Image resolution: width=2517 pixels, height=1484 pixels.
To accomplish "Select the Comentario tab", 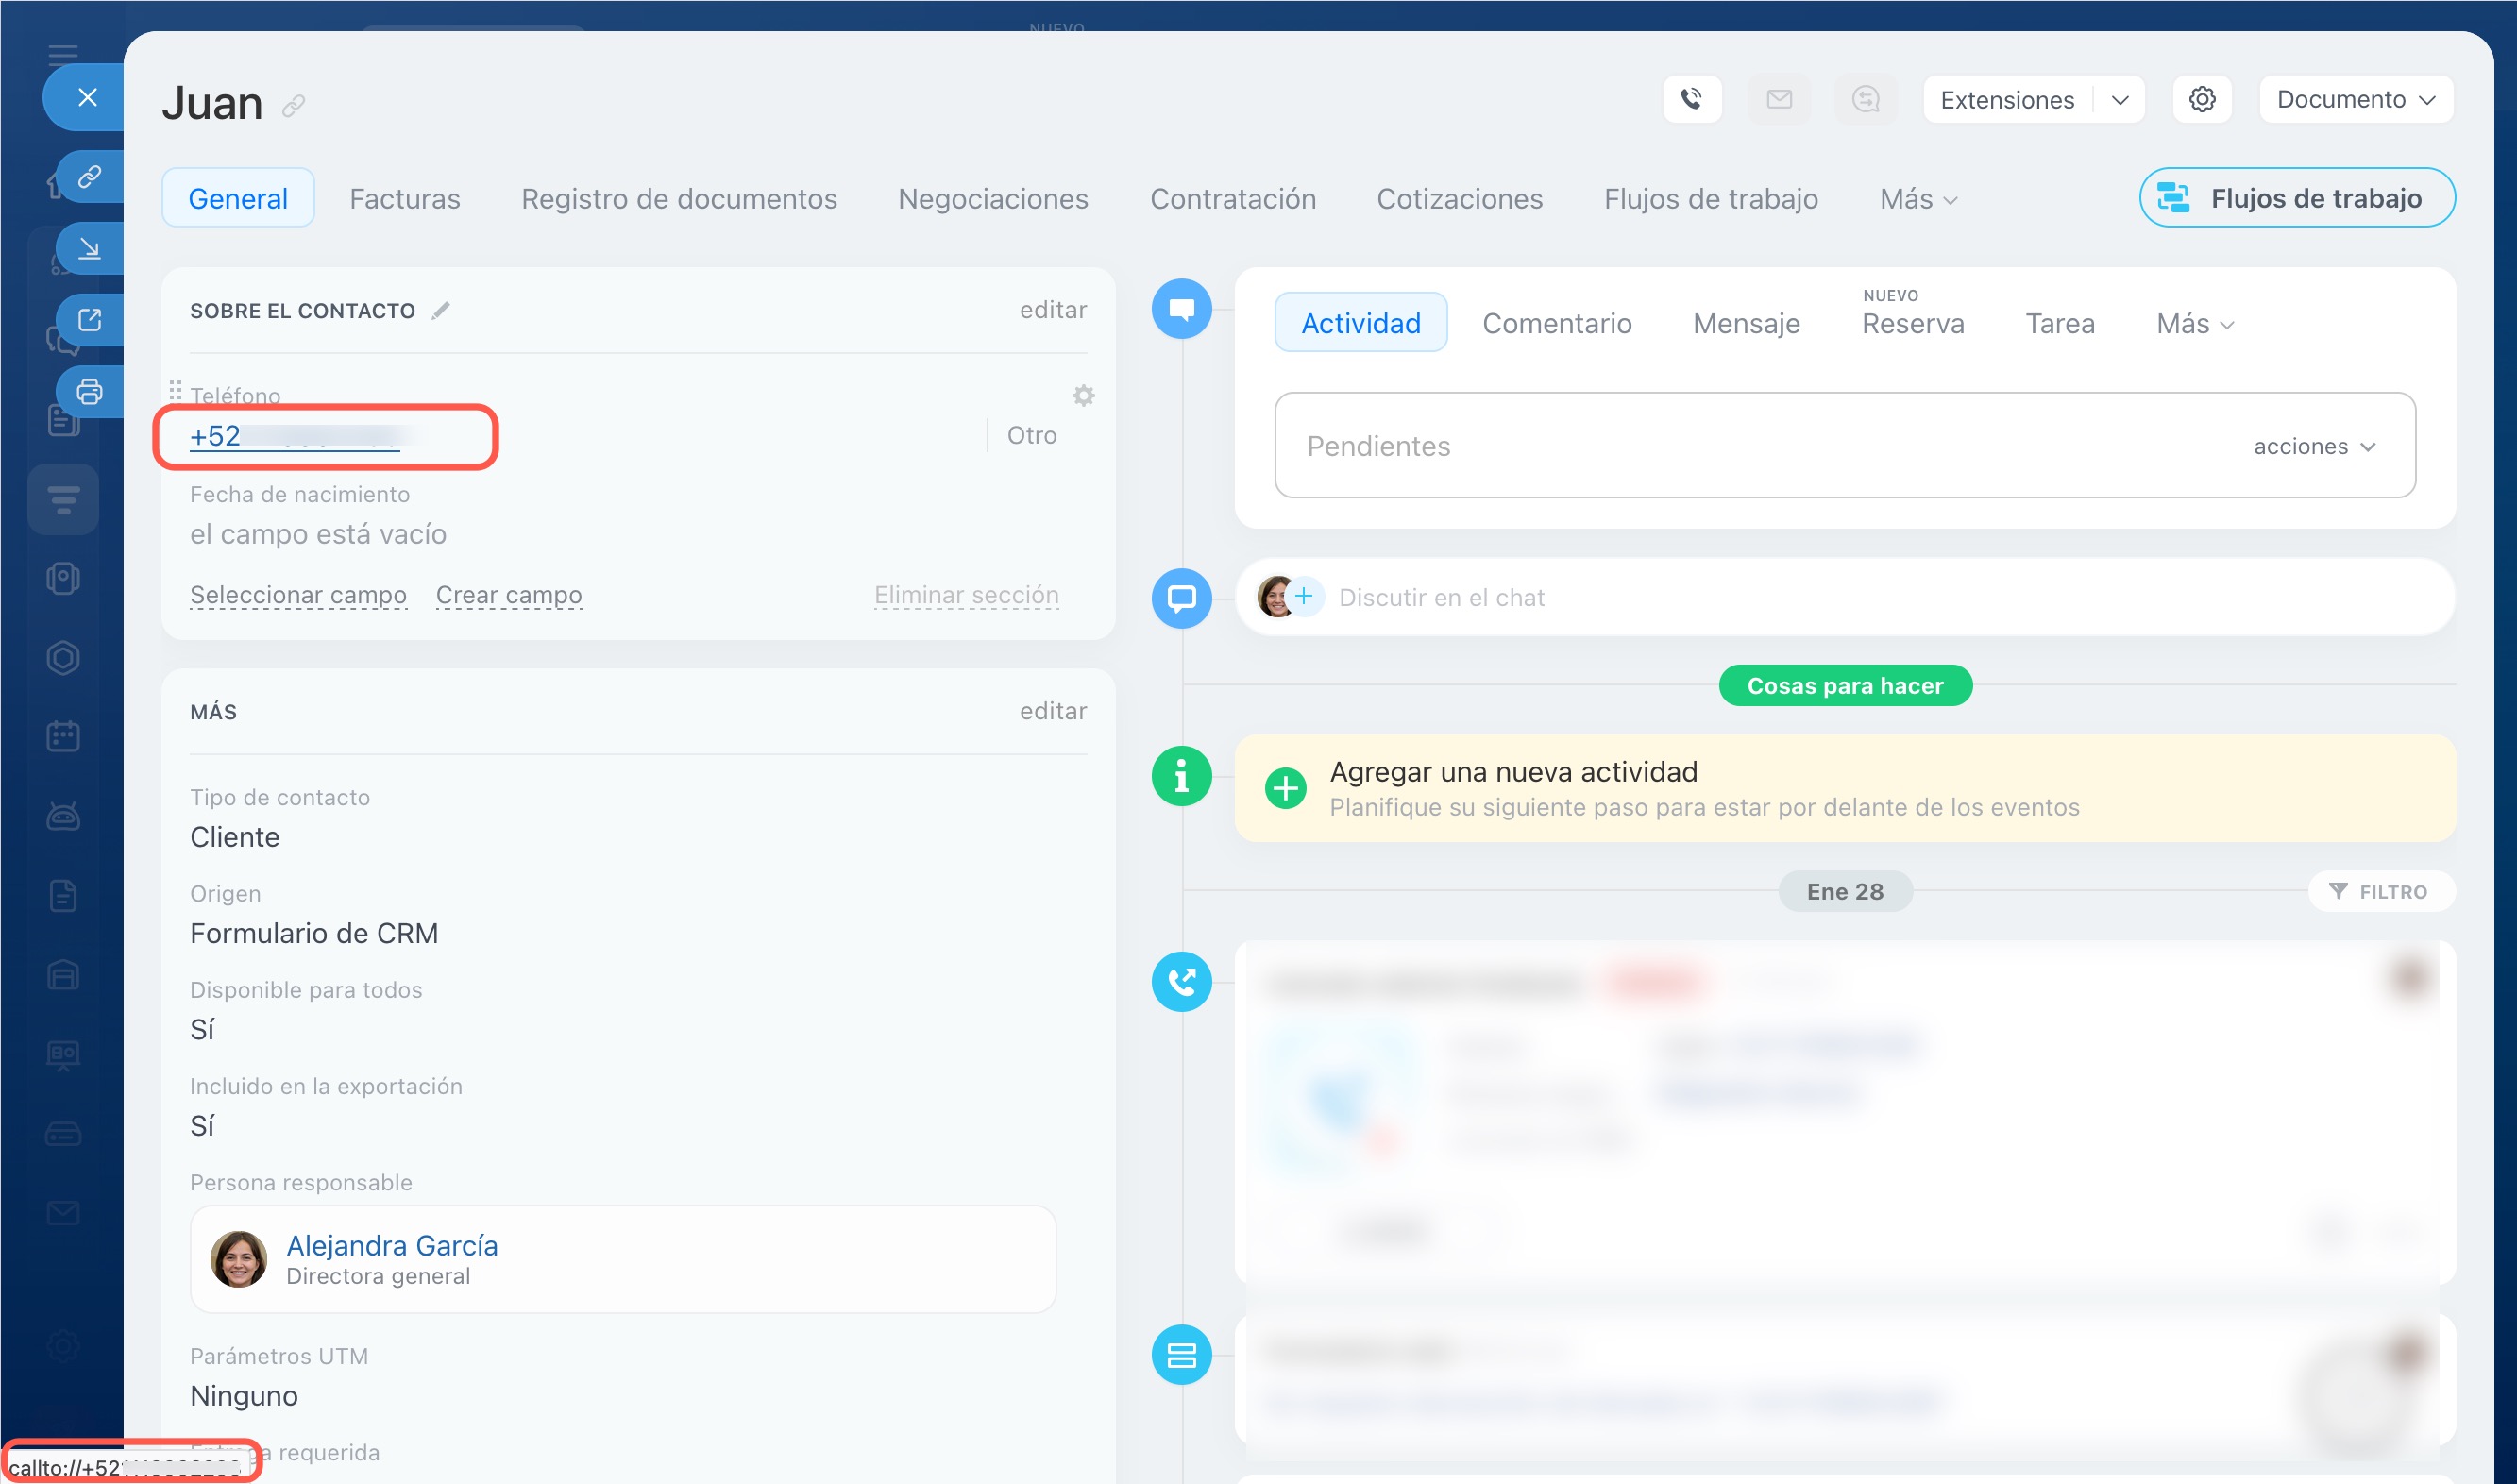I will pyautogui.click(x=1556, y=323).
